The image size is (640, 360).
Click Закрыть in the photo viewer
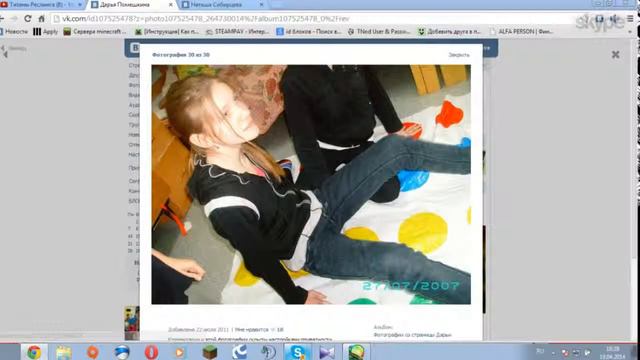(x=459, y=55)
